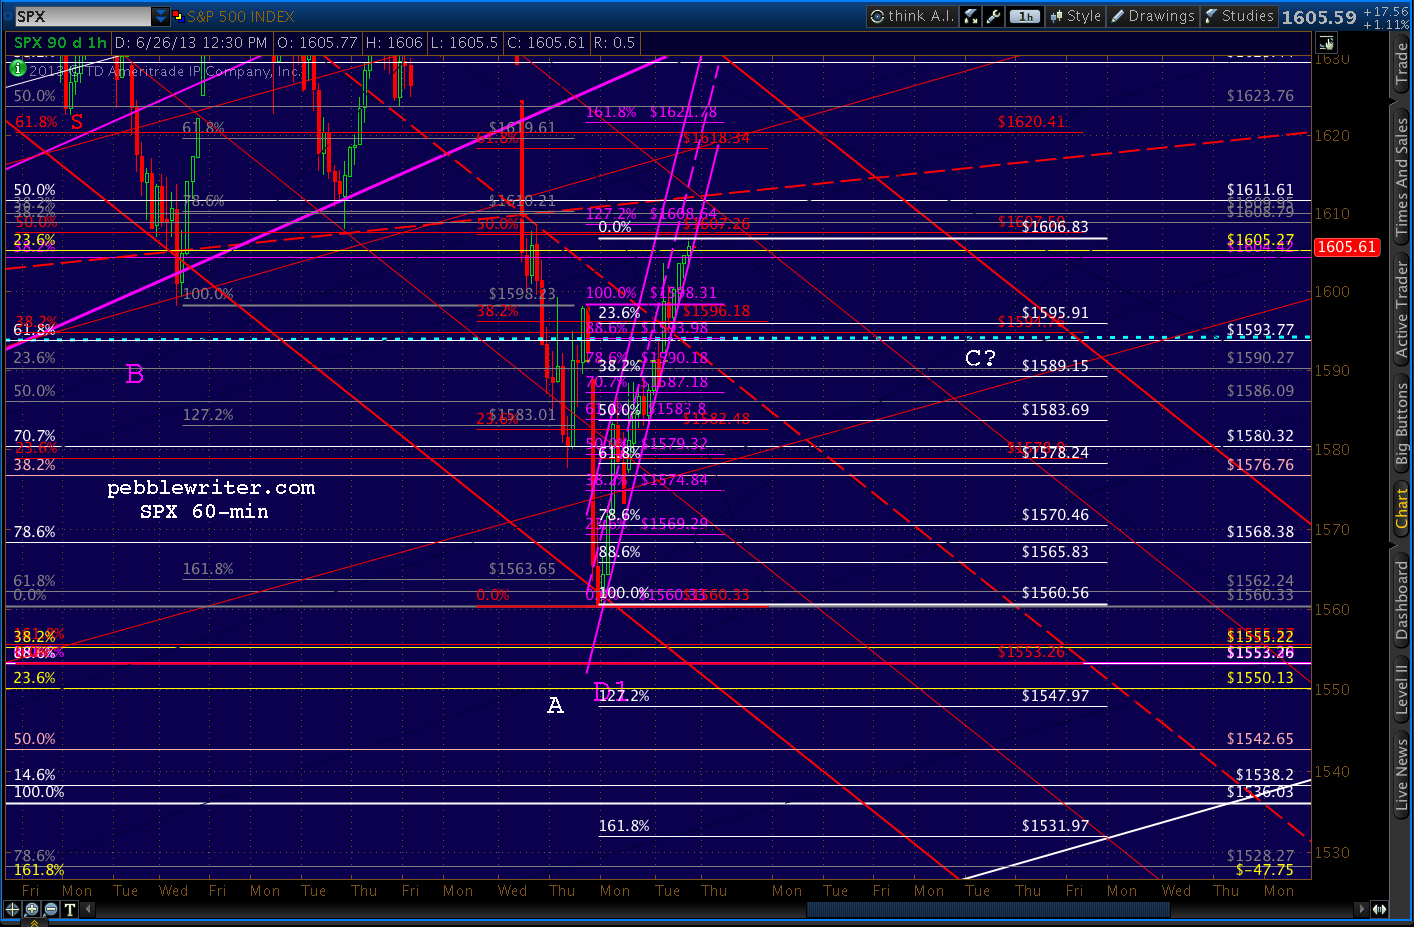Click the pebblewriter.com chart annotation
The height and width of the screenshot is (927, 1414).
[x=211, y=488]
